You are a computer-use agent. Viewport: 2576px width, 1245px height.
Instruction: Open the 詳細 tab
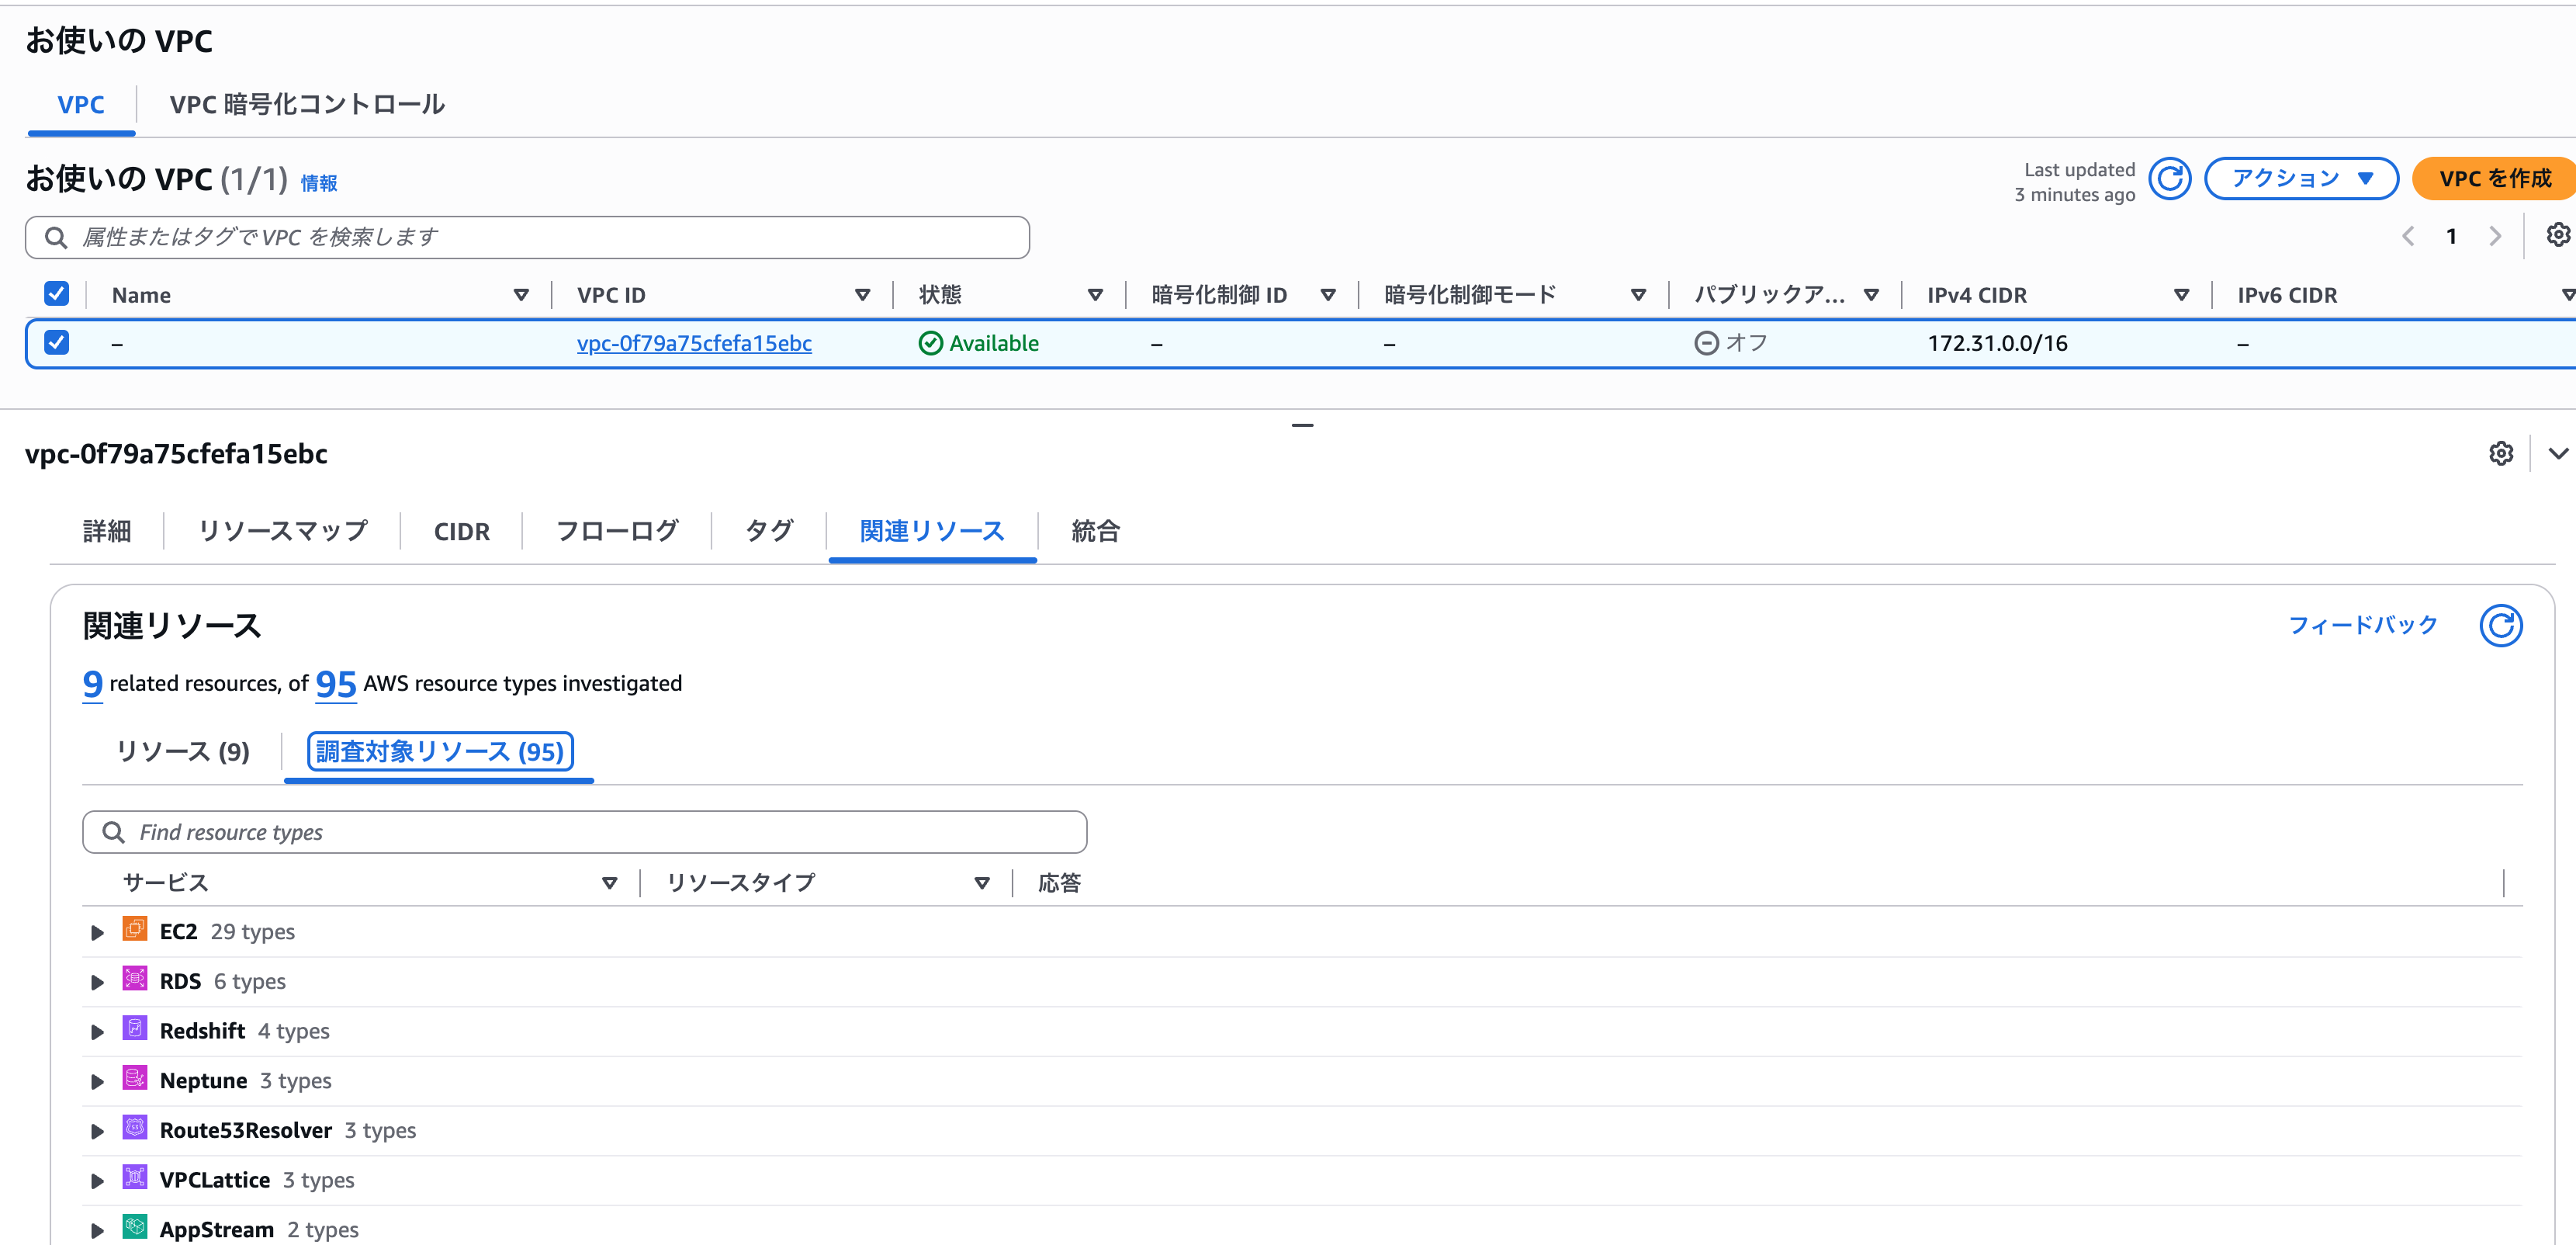tap(107, 531)
